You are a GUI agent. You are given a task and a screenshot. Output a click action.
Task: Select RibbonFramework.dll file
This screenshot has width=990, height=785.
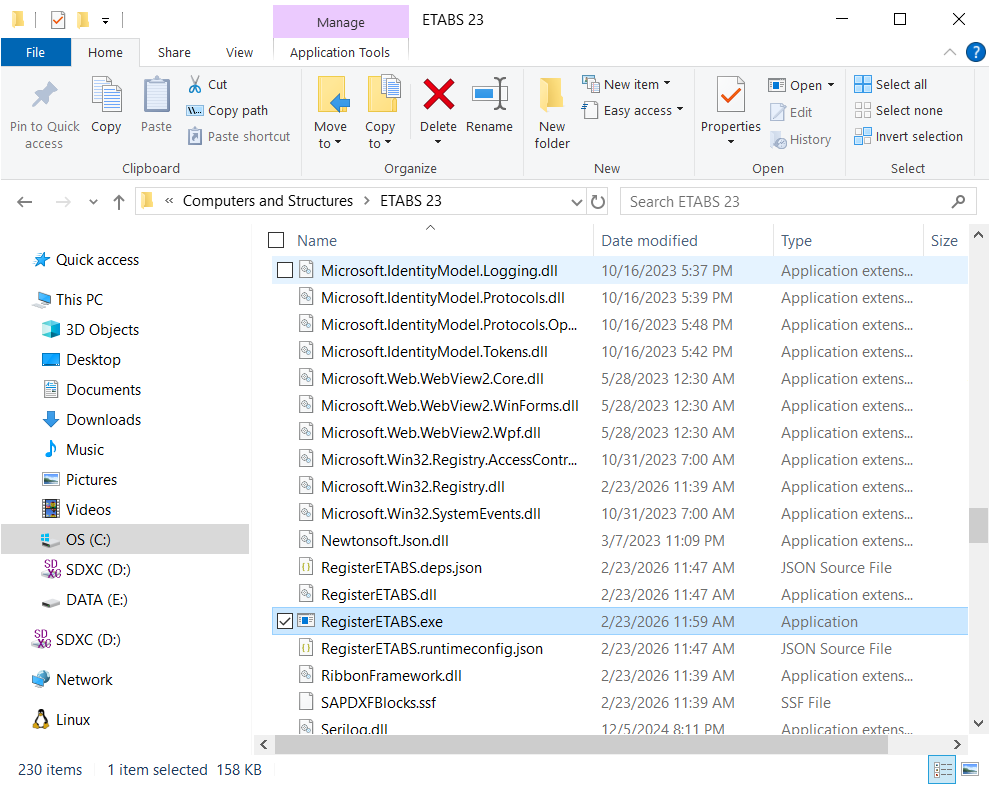click(391, 676)
